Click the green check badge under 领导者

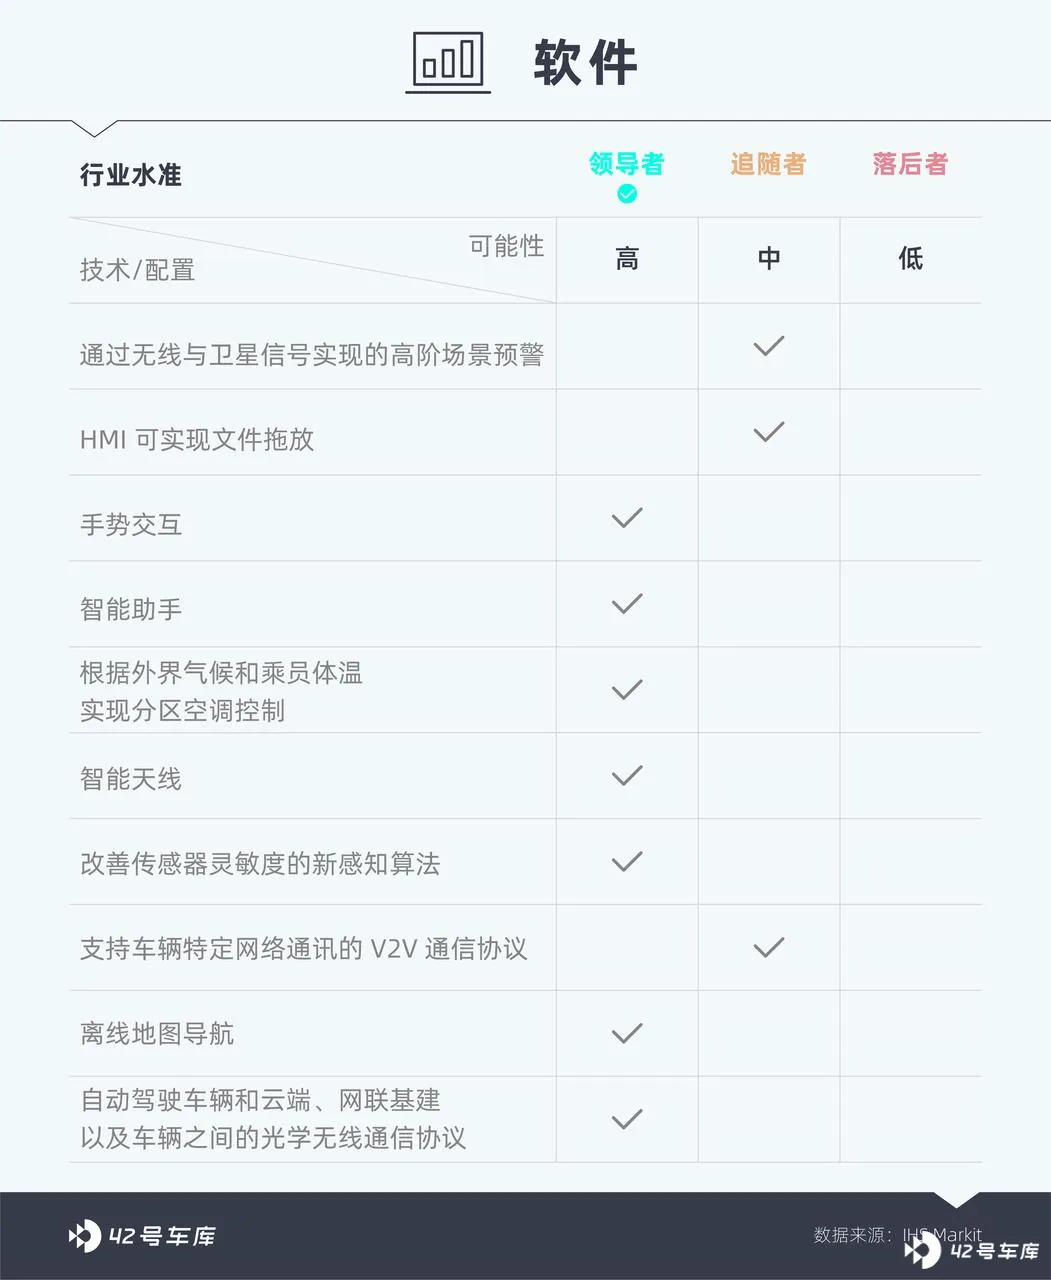(627, 194)
